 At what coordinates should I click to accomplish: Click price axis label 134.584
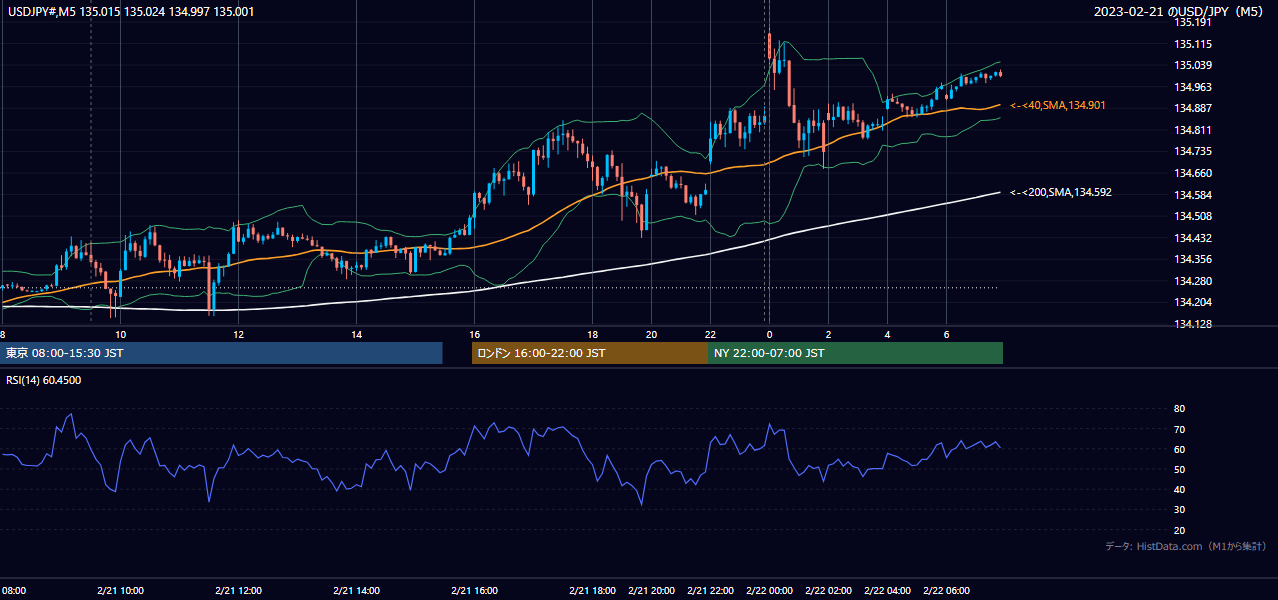tap(1193, 195)
